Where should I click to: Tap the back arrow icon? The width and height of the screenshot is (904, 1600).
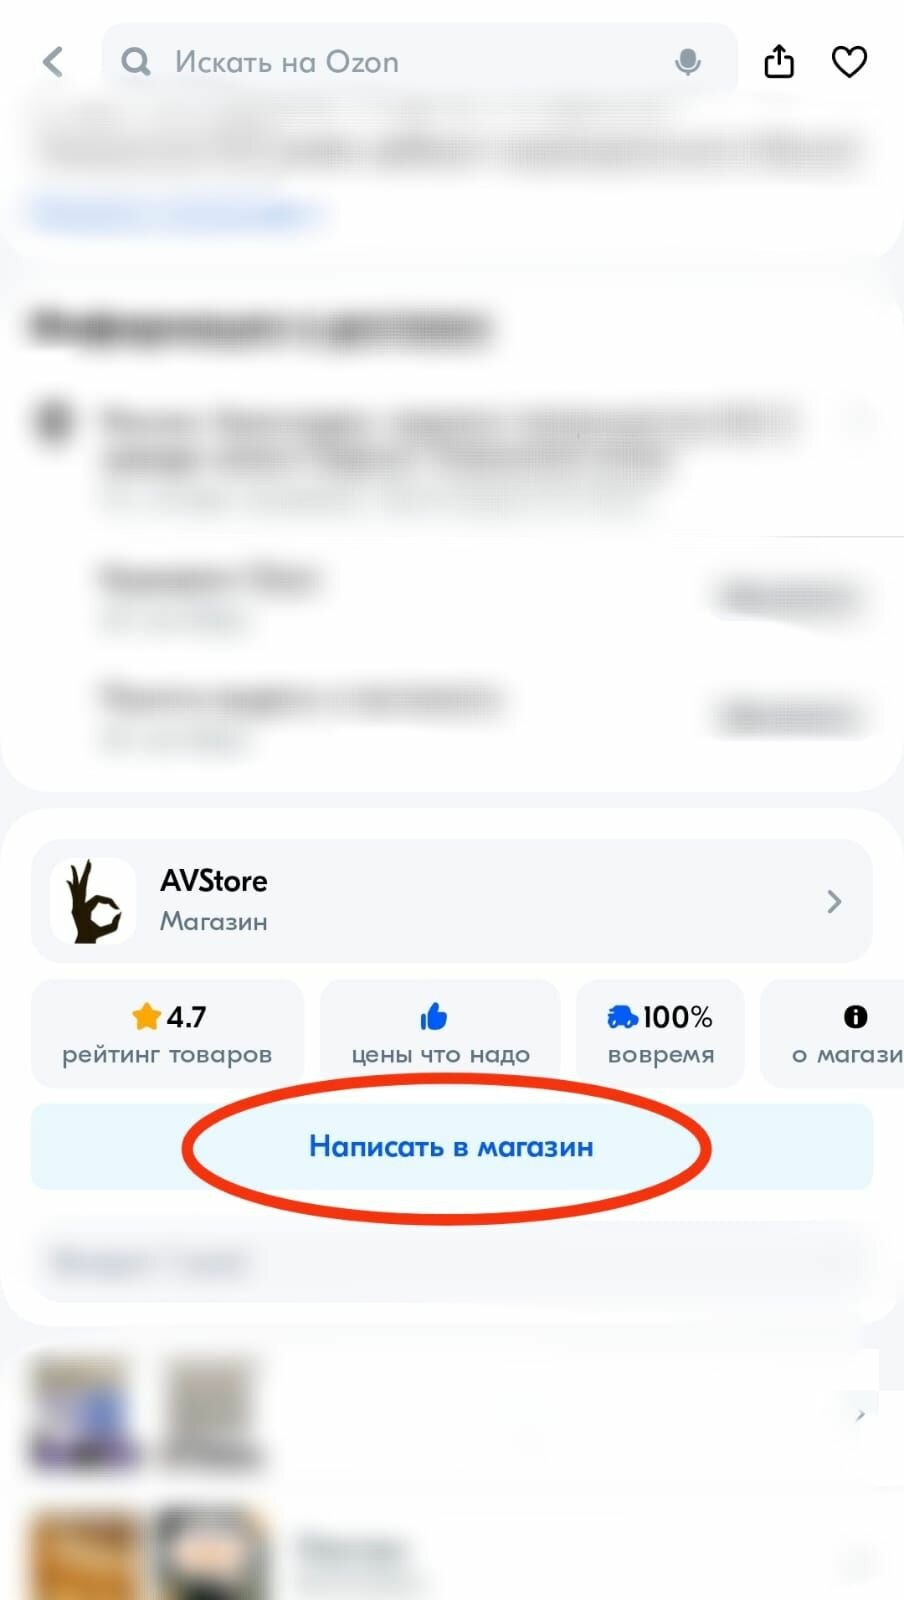[x=53, y=62]
